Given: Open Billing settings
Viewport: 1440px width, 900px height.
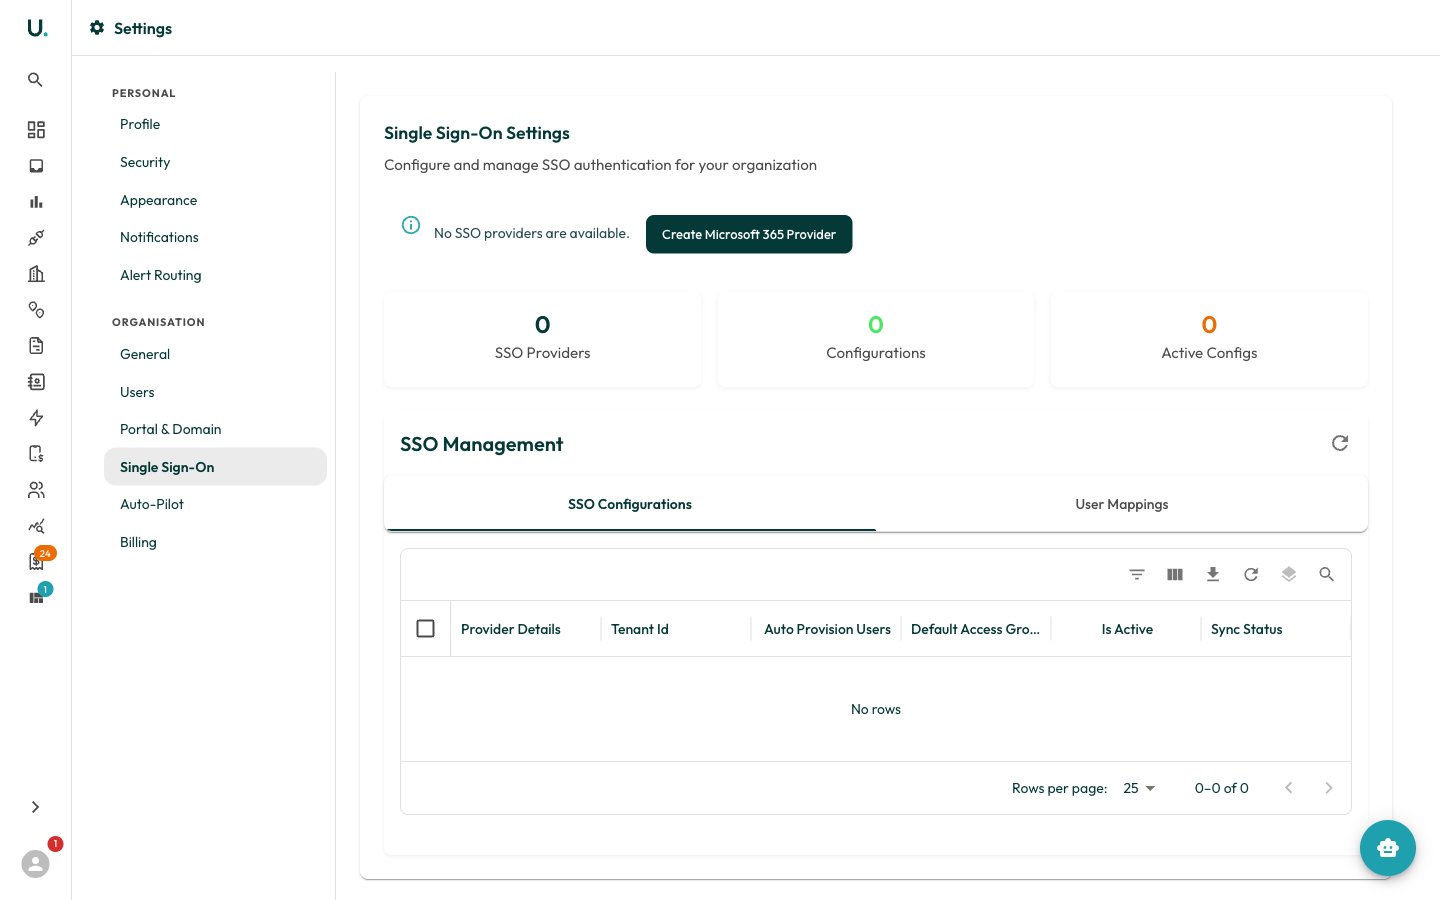Looking at the screenshot, I should 215,543.
